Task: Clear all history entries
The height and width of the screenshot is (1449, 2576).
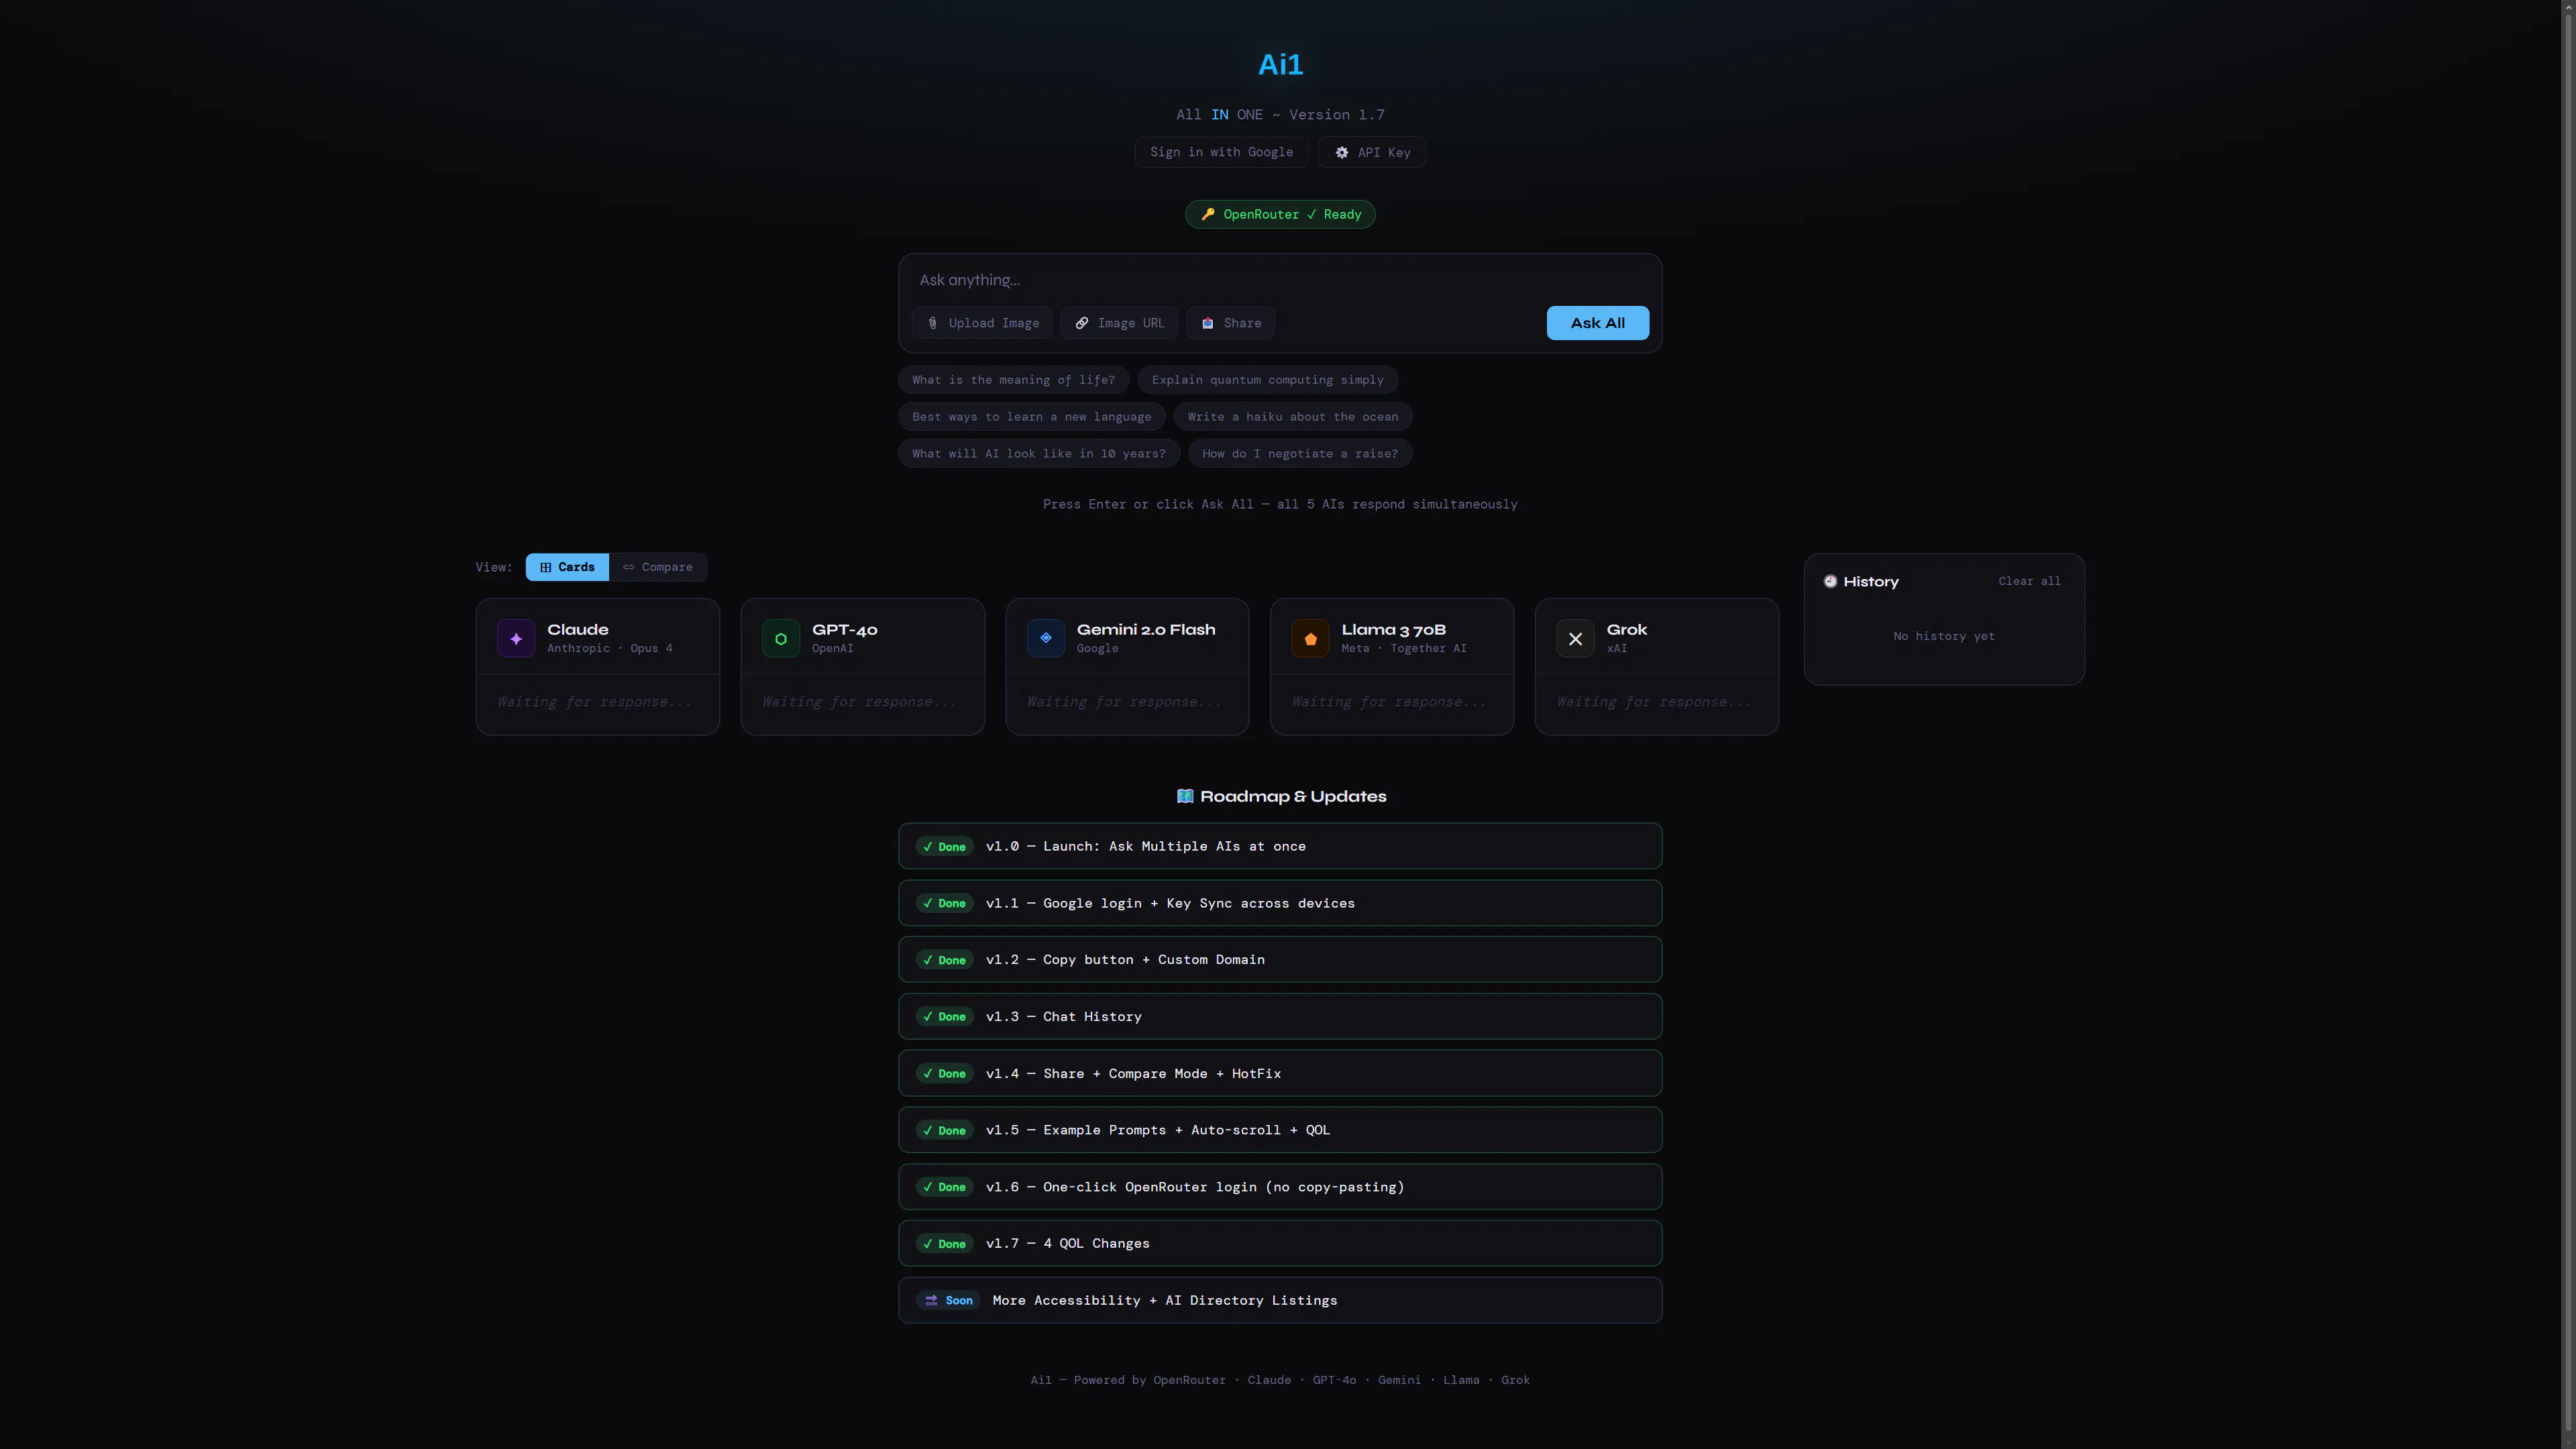Action: point(2029,581)
